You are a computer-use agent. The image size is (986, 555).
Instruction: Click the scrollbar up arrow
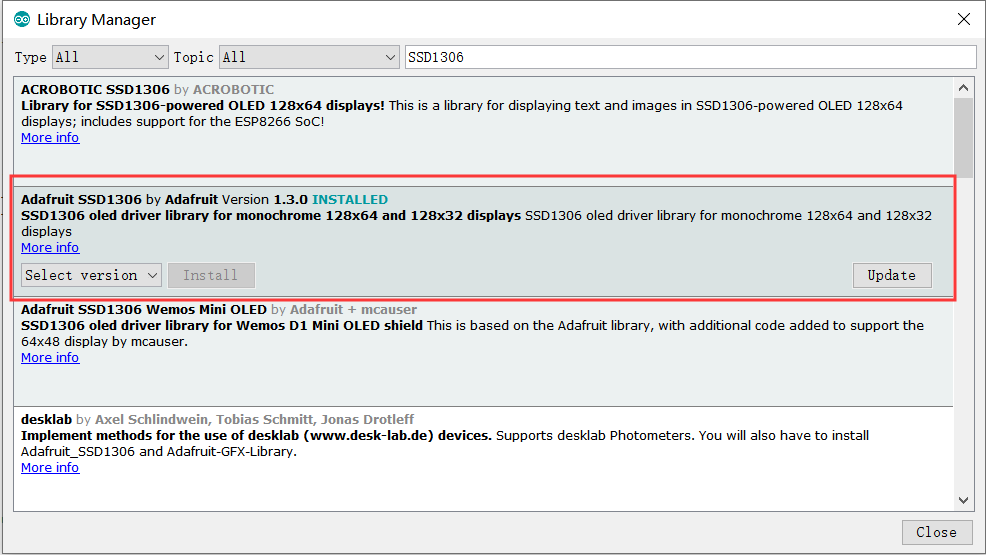point(963,88)
